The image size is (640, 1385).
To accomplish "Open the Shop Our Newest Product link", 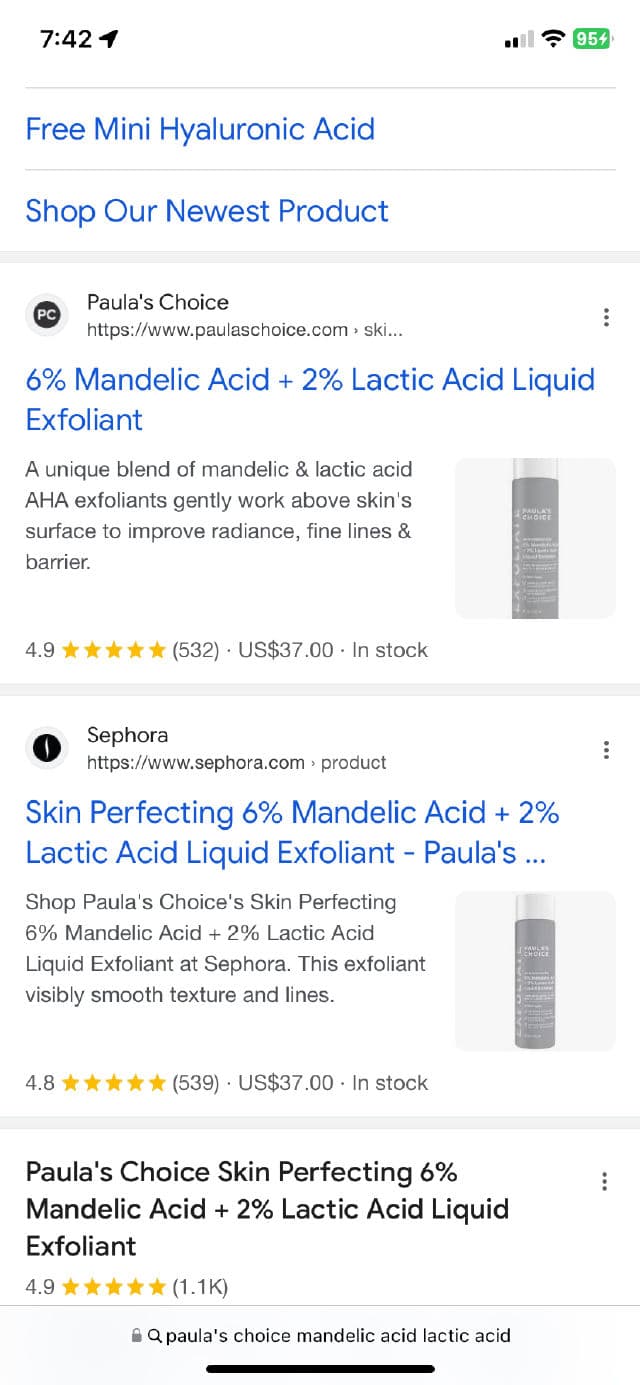I will click(x=207, y=211).
